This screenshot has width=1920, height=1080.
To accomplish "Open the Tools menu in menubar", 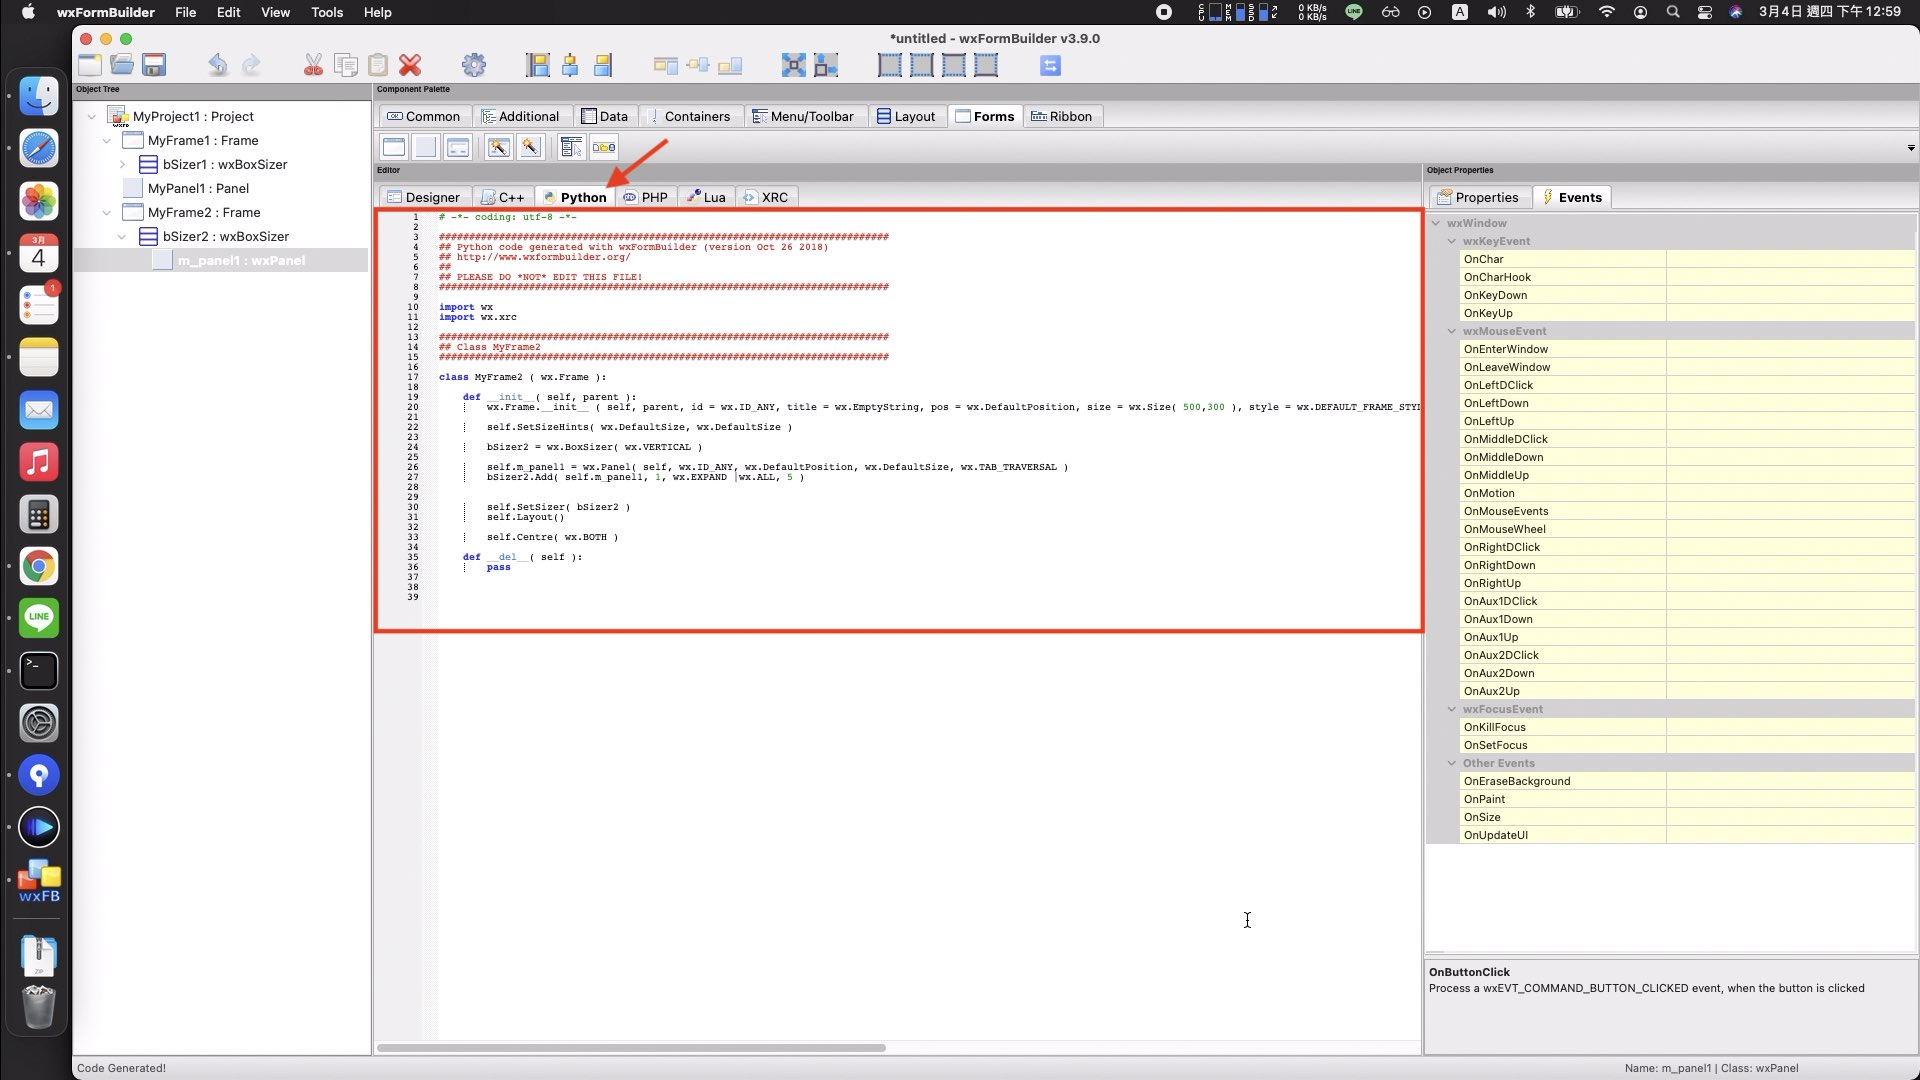I will point(327,12).
